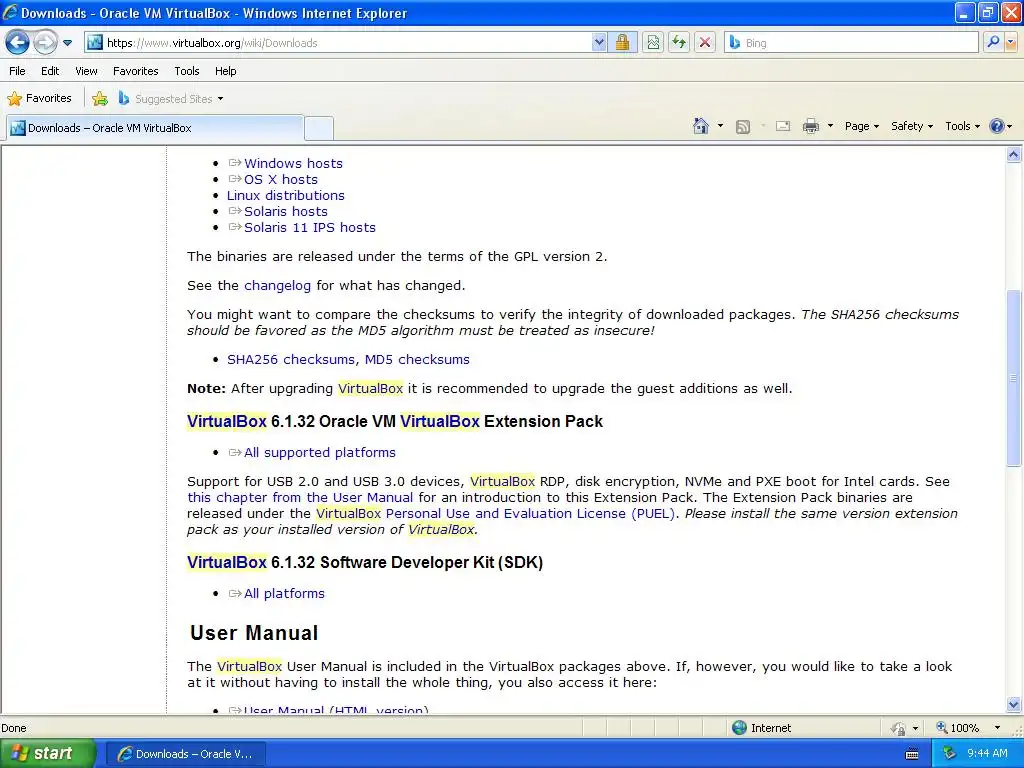This screenshot has height=768, width=1024.
Task: Click the Forward navigation button
Action: [45, 43]
